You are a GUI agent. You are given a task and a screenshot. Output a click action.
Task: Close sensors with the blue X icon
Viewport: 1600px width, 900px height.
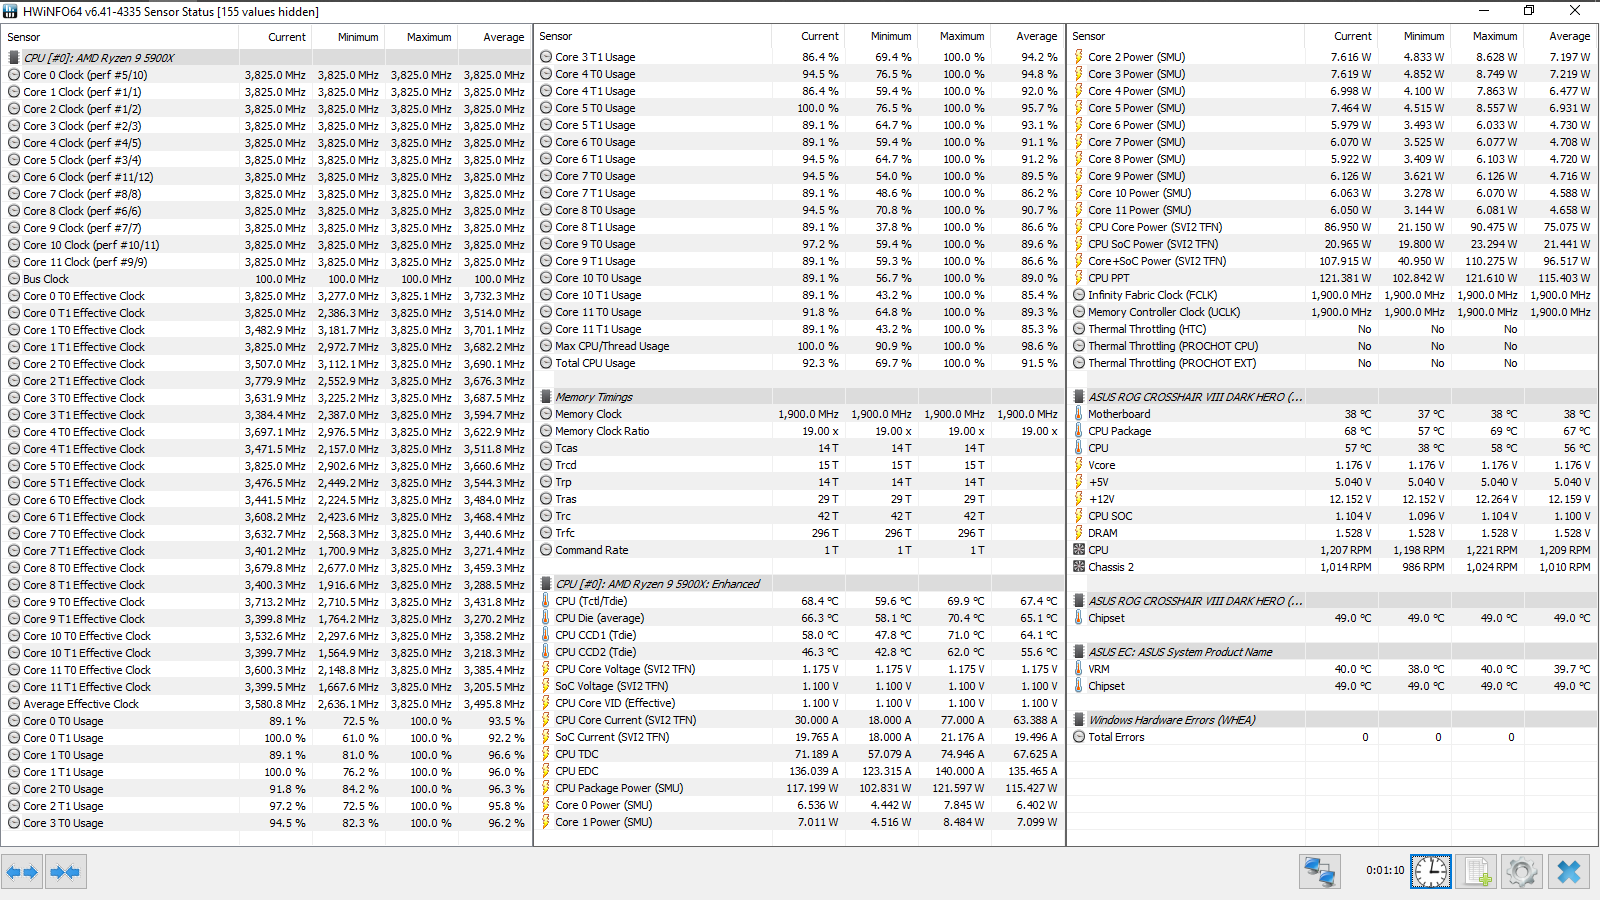coord(1569,872)
